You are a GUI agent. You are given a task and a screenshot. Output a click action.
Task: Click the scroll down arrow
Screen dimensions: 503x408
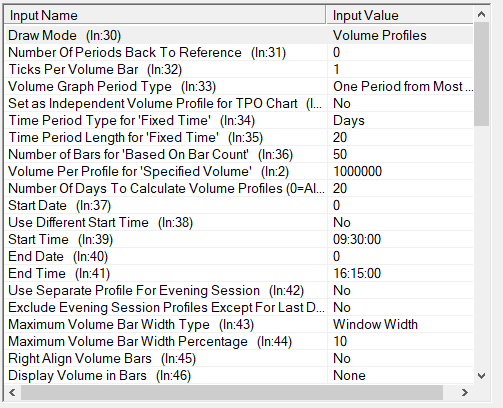[x=481, y=376]
